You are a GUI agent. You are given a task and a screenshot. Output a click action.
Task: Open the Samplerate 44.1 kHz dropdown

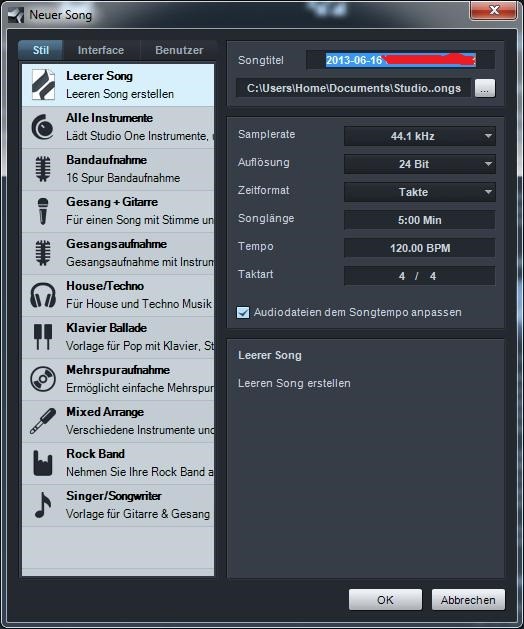[420, 136]
